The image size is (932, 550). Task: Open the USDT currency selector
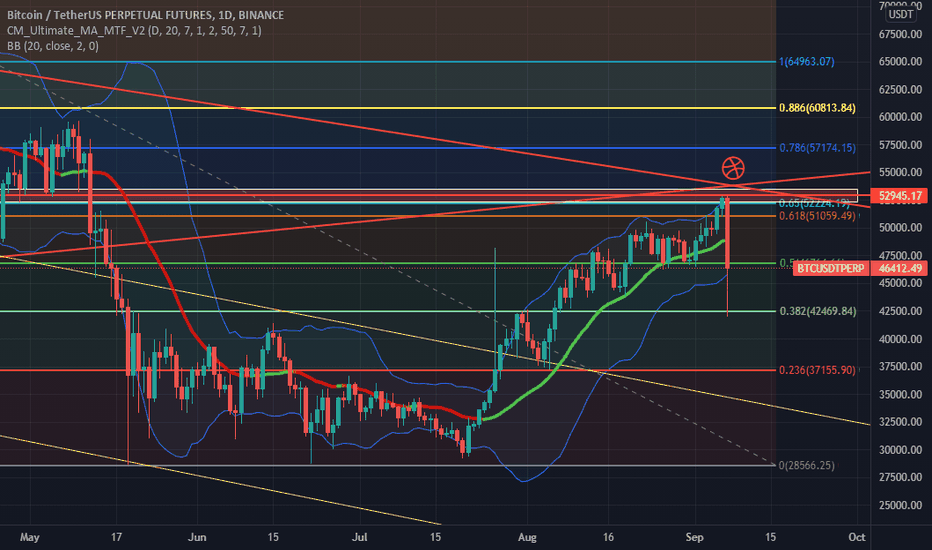[901, 14]
